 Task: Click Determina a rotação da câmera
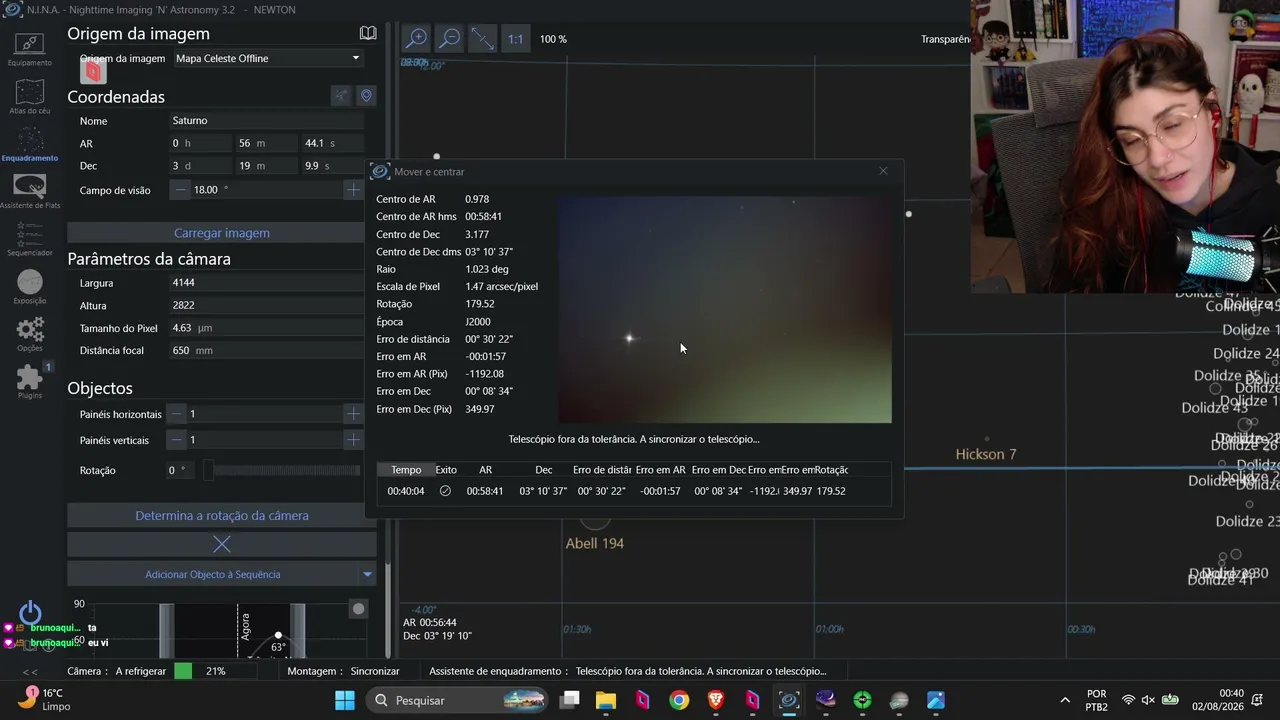222,516
